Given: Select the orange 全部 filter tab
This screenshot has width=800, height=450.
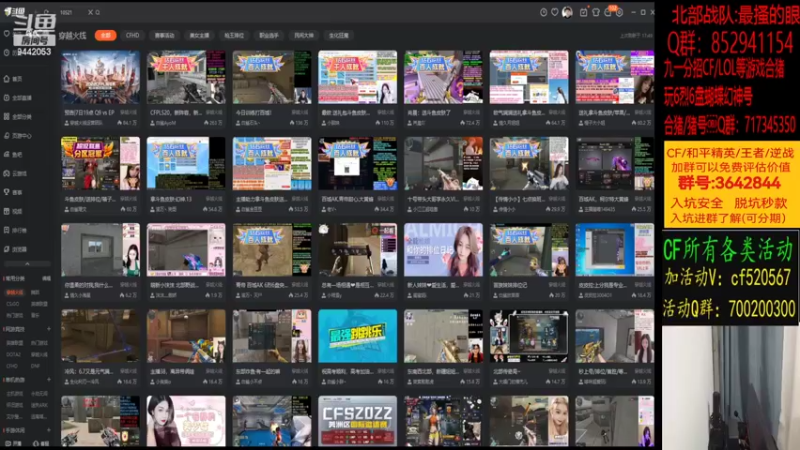Looking at the screenshot, I should pos(106,35).
